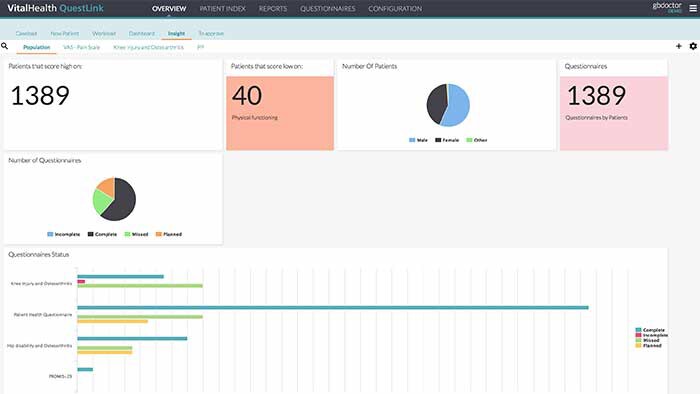Click the Hip disability Planned yellow bar

105,353
